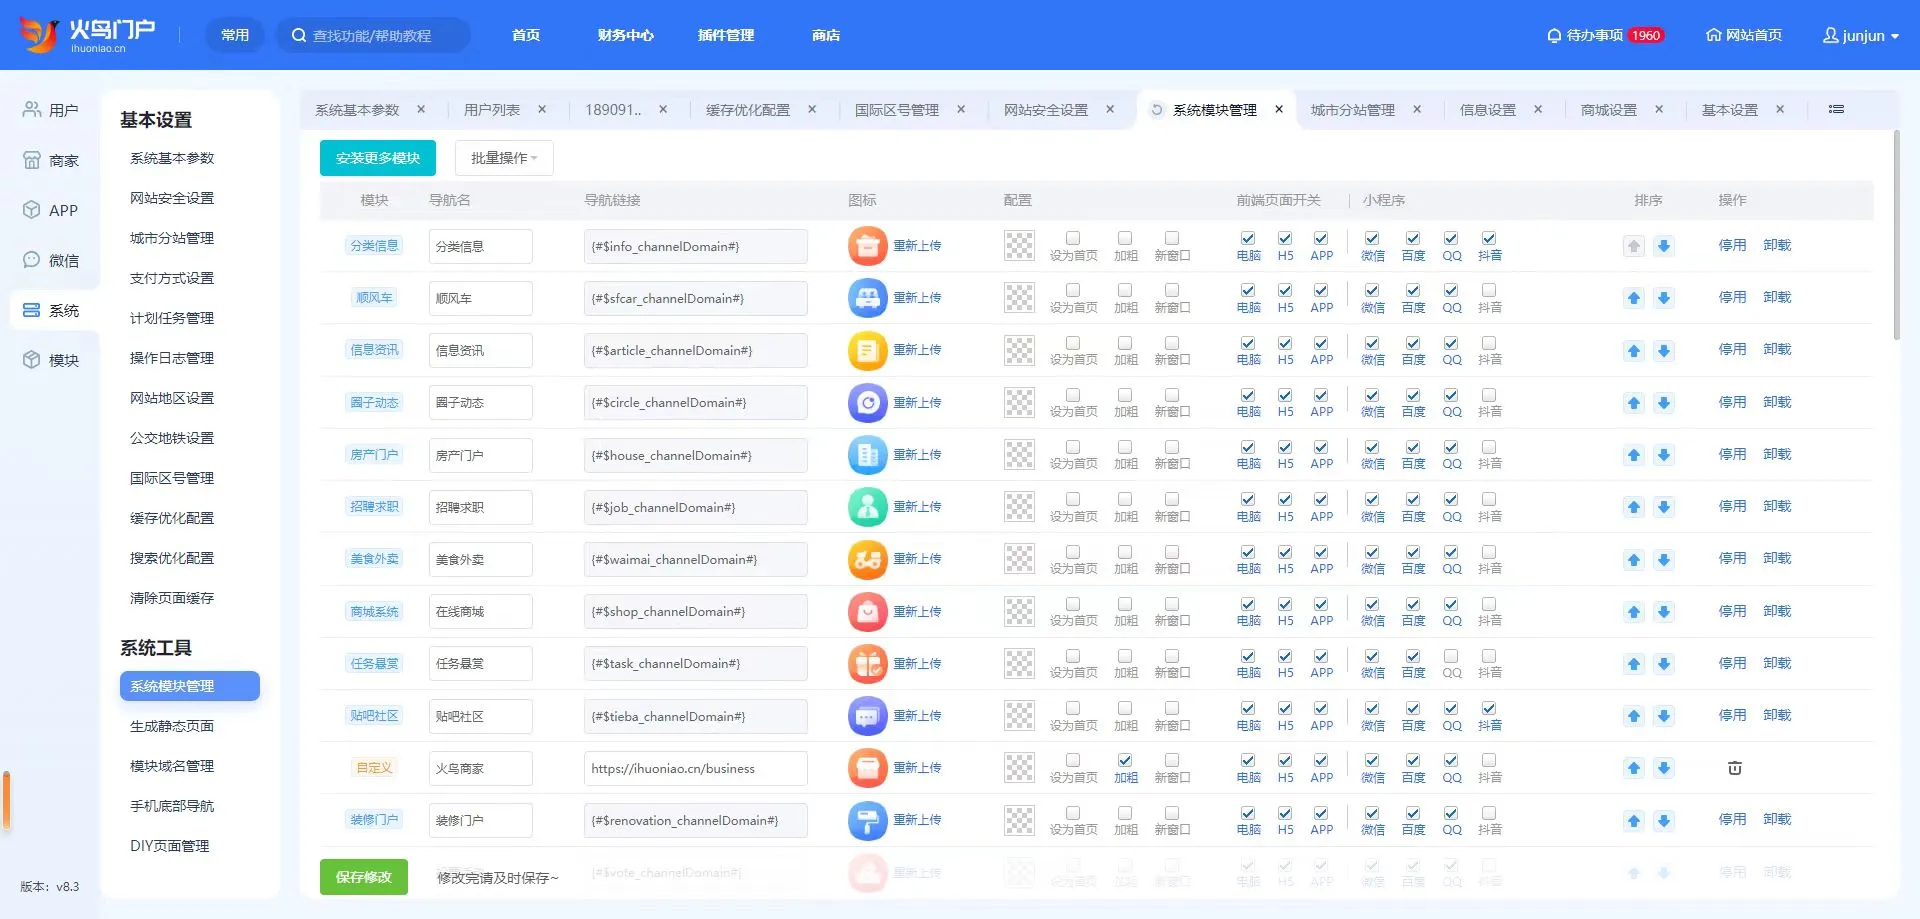Open 财务中心 in top navigation
1920x919 pixels.
626,35
